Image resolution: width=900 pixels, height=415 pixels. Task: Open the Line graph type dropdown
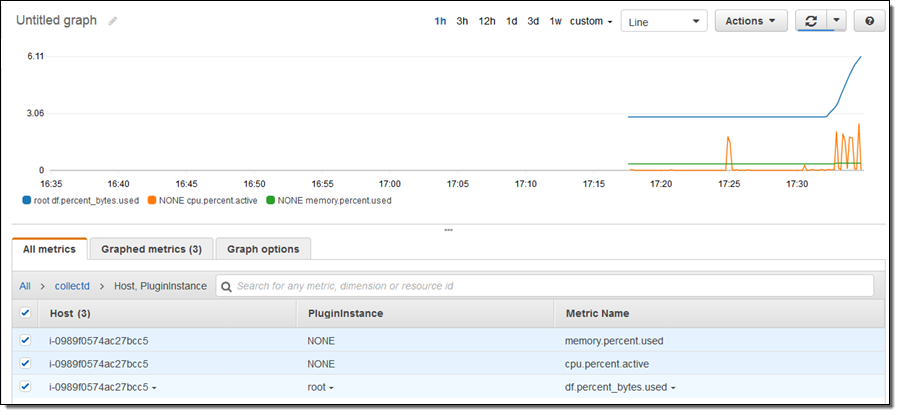663,21
